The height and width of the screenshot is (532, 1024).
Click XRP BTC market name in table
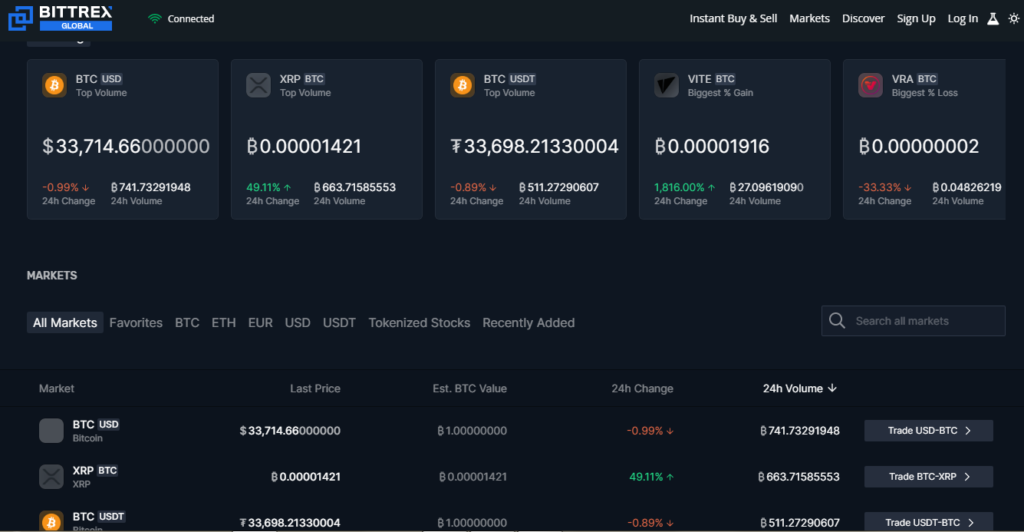[x=95, y=470]
